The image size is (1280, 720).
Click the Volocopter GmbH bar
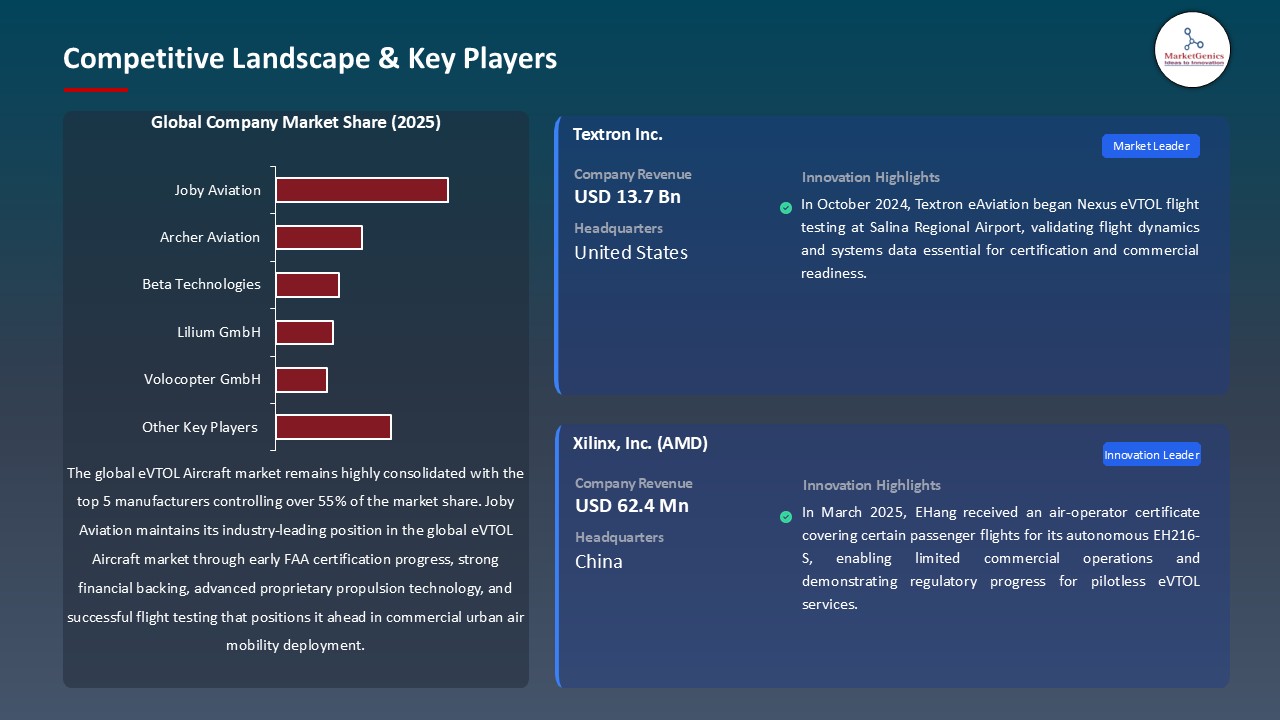(x=301, y=380)
